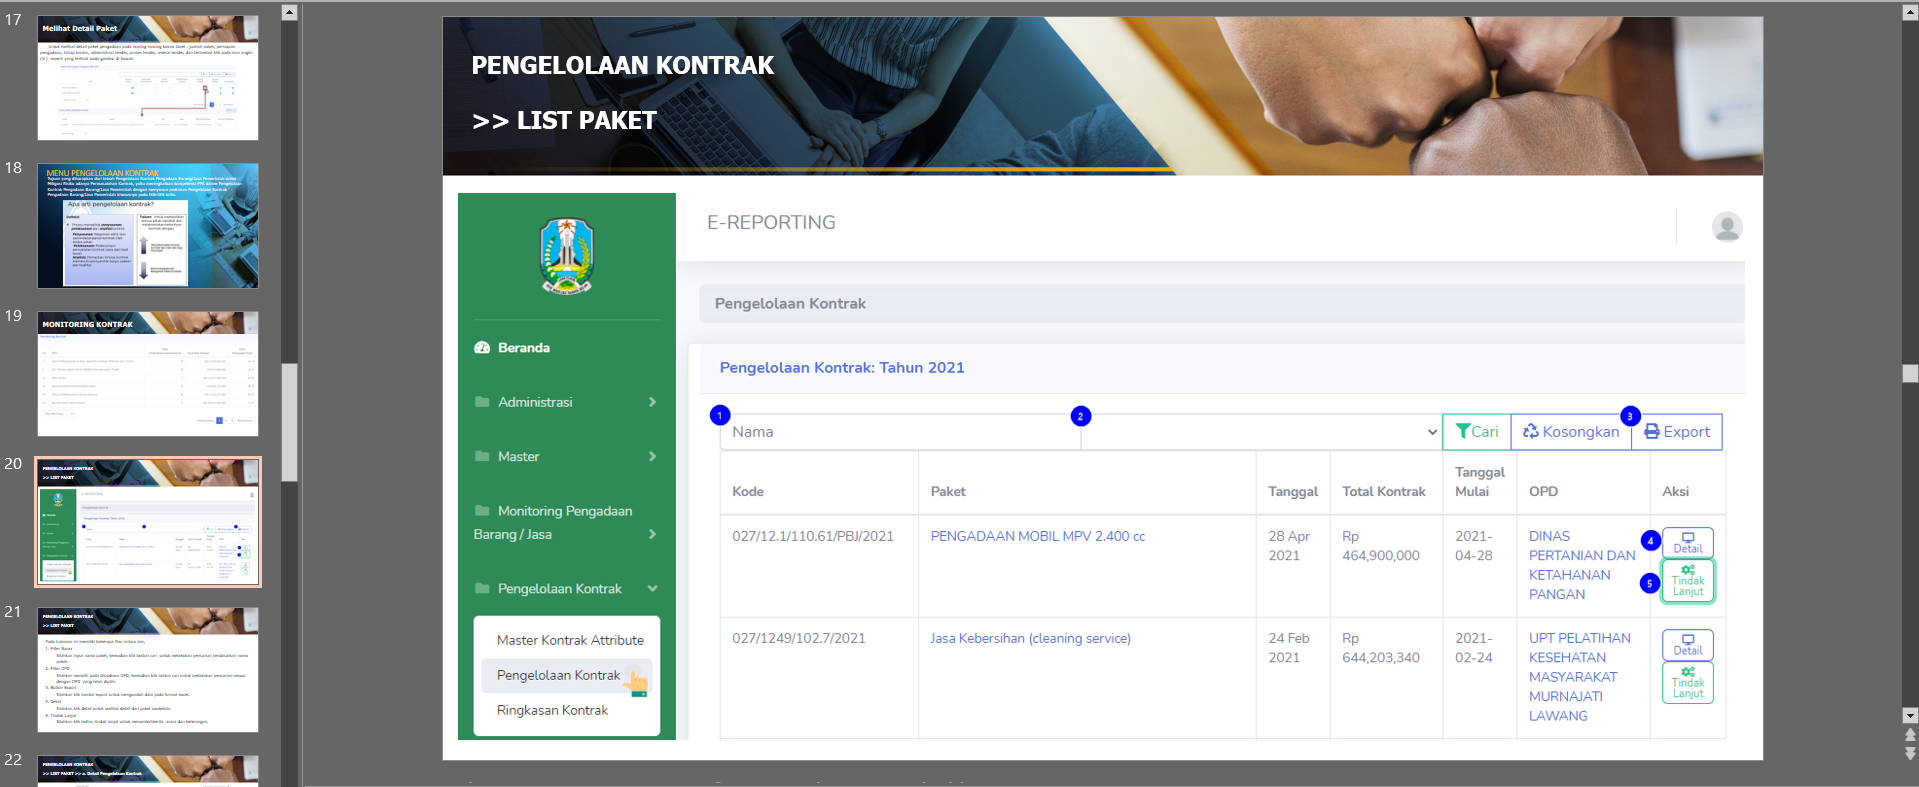Viewport: 1919px width, 787px height.
Task: Select slide 20 thumbnail
Action: [148, 522]
